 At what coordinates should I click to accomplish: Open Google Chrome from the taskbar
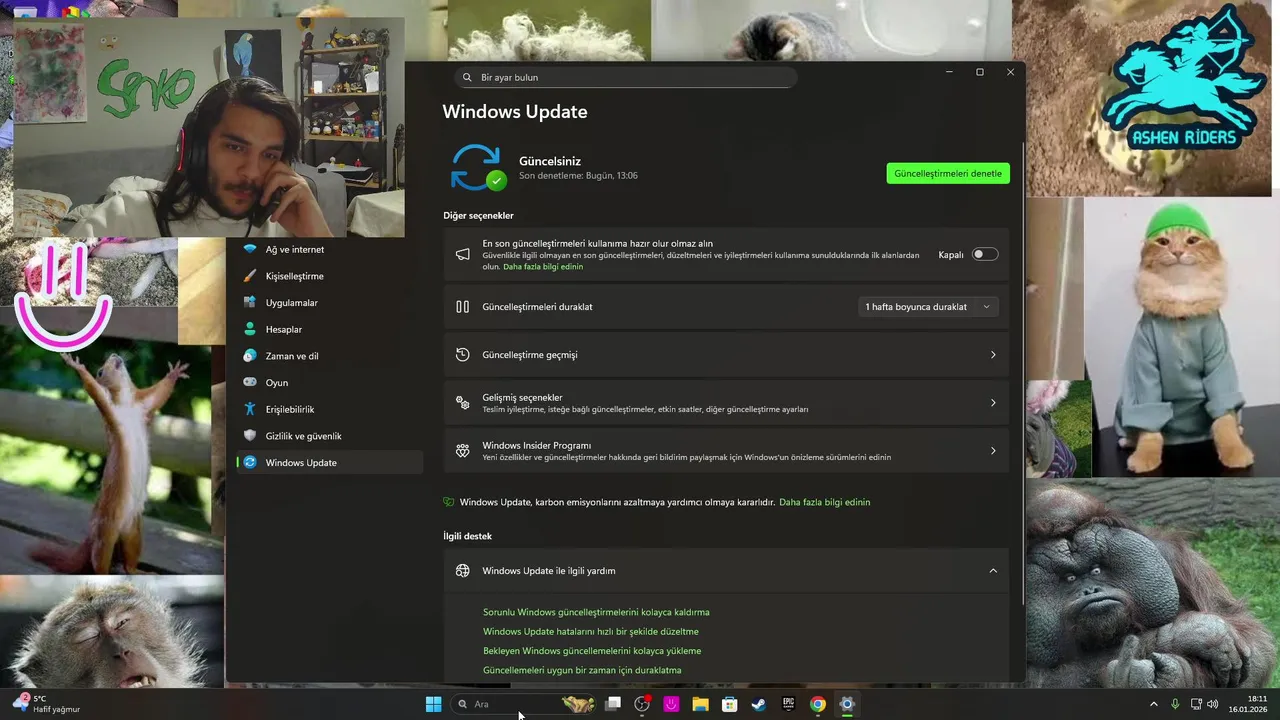(818, 704)
